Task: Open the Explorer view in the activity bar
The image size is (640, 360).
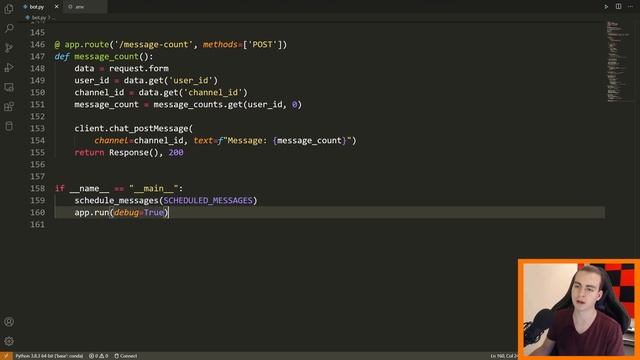Action: tap(9, 9)
